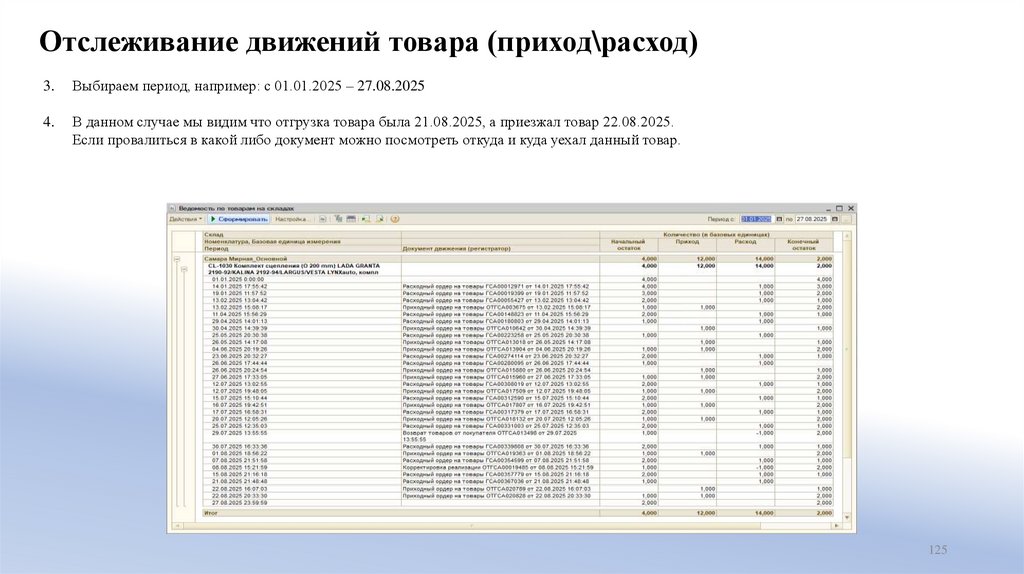Viewport: 1024px width, 574px height.
Task: Select period row 13.02.2025 13:04:42
Action: click(519, 300)
